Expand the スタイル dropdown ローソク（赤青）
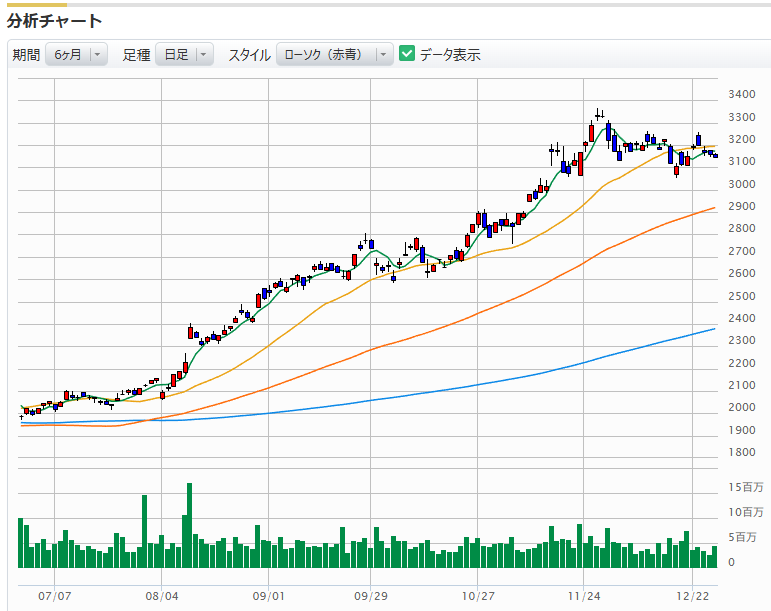The height and width of the screenshot is (611, 771). pos(335,55)
